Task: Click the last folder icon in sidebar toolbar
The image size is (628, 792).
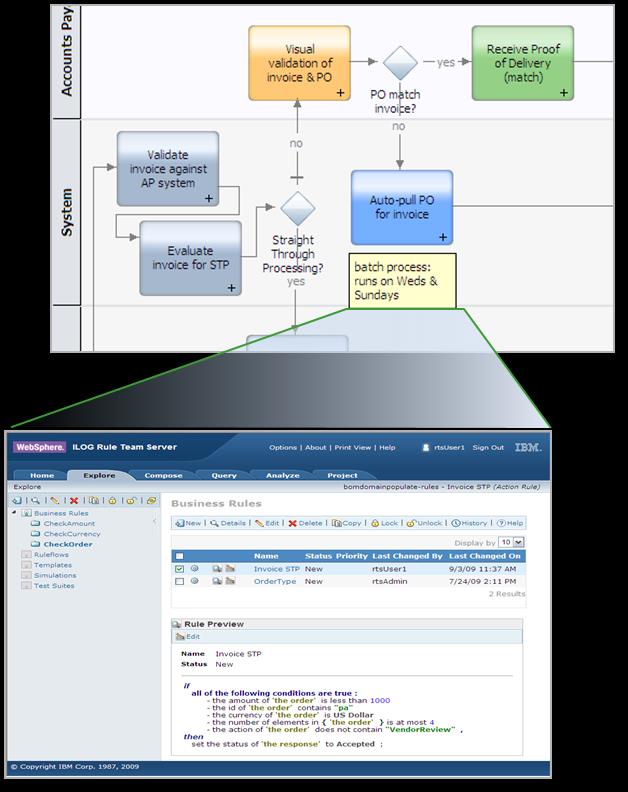Action: point(151,501)
